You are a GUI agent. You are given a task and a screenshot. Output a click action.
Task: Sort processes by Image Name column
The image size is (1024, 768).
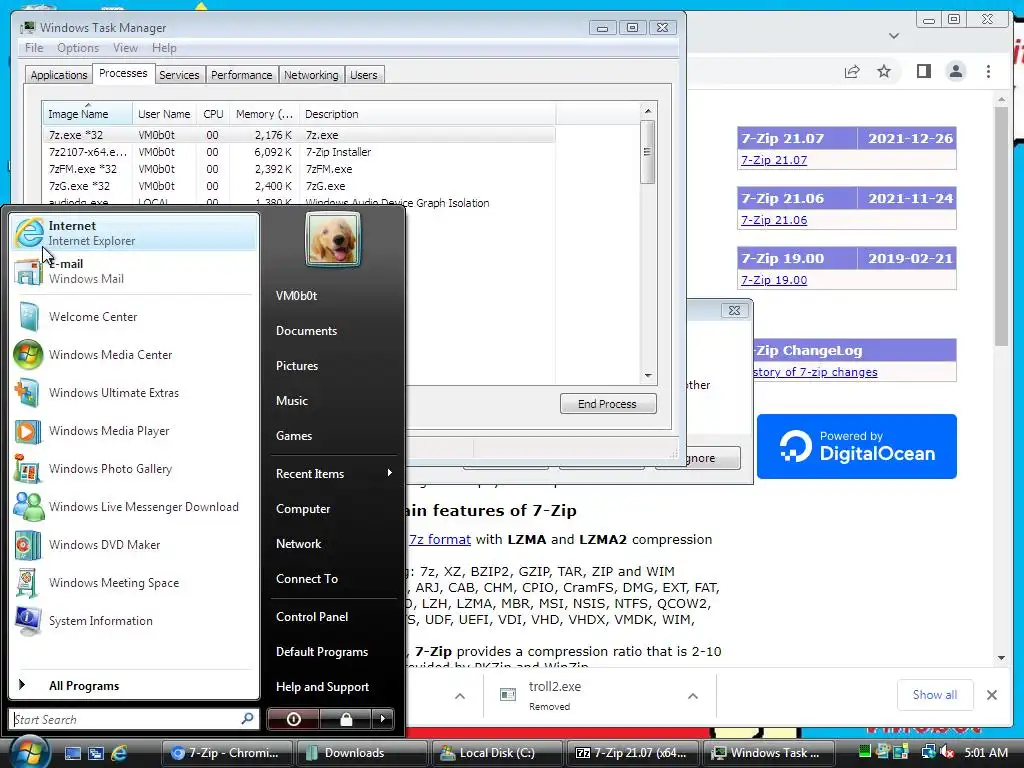[88, 114]
